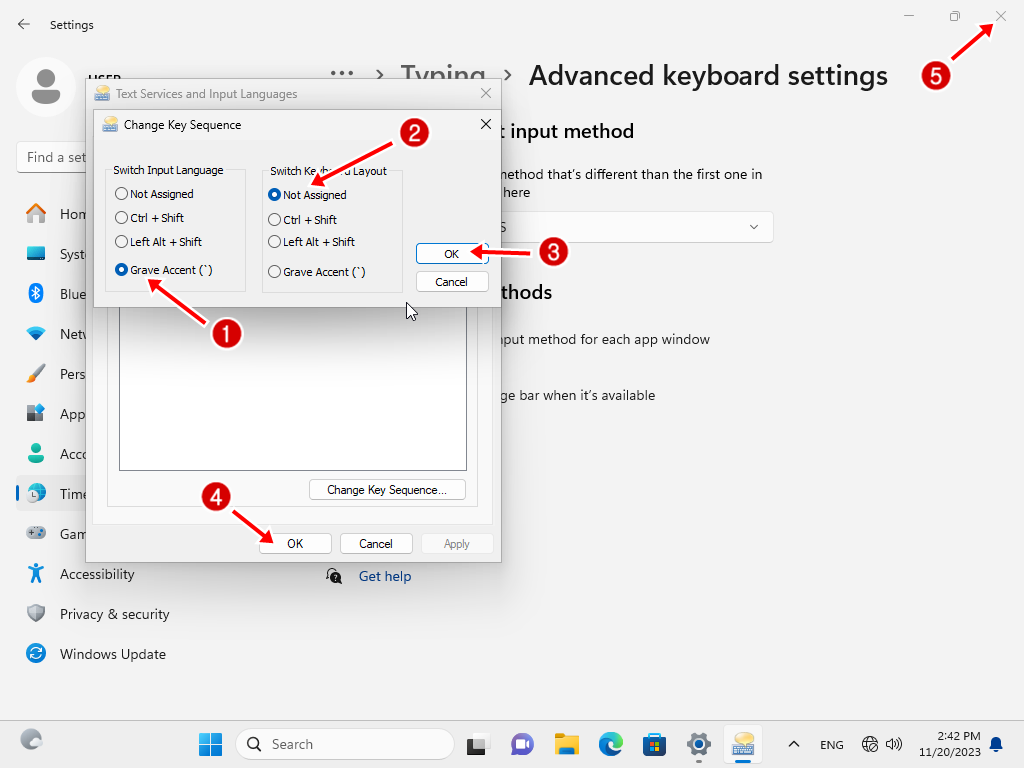Open Microsoft Edge from the taskbar

point(611,744)
